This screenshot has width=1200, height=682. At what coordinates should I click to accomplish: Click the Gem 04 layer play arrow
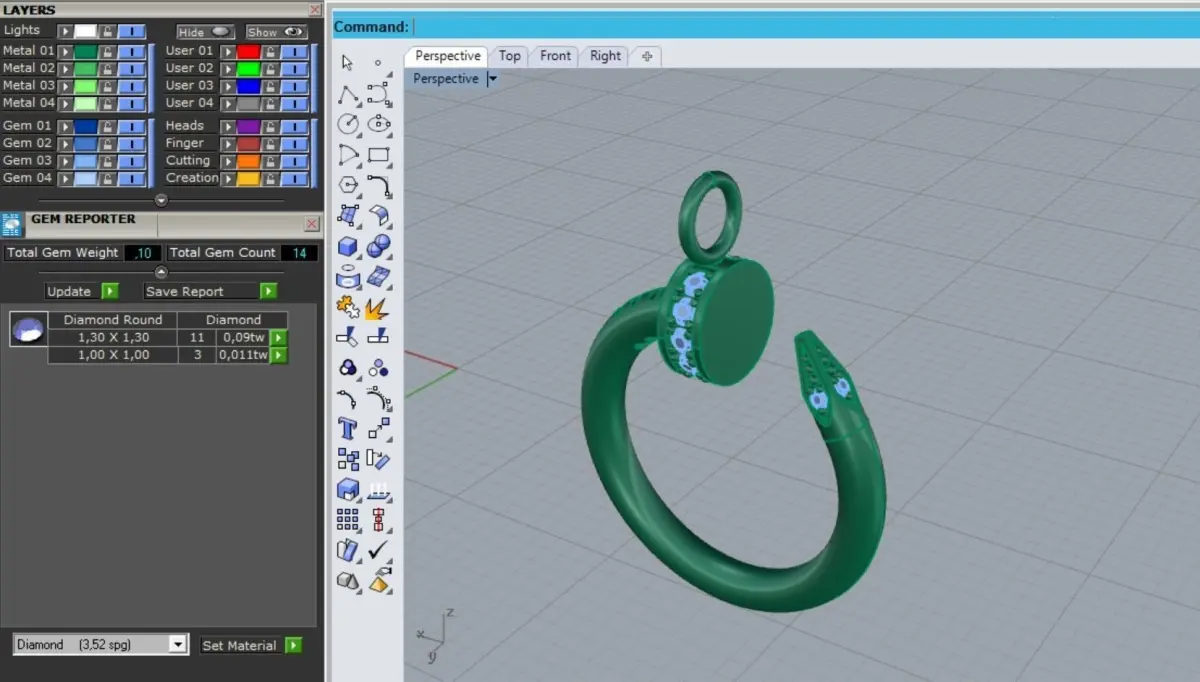[x=65, y=179]
